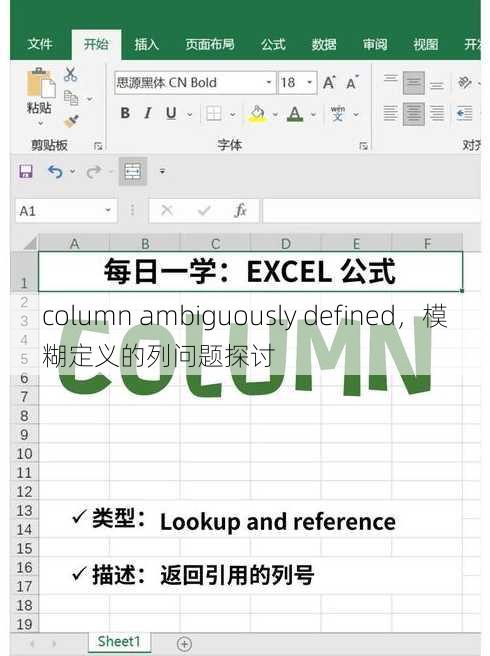Select the merged title cell 每日一学
The image size is (490, 656).
click(250, 272)
